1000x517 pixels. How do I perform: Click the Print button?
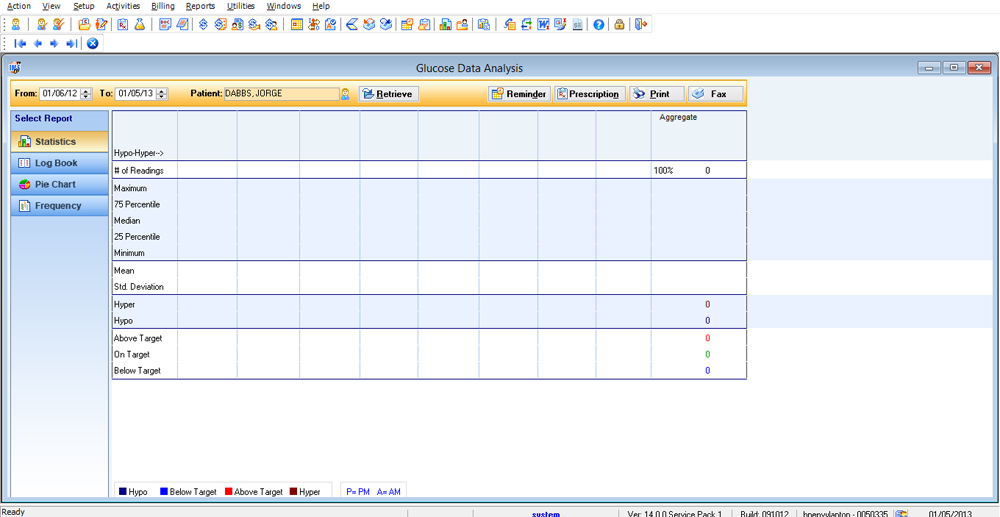(657, 94)
